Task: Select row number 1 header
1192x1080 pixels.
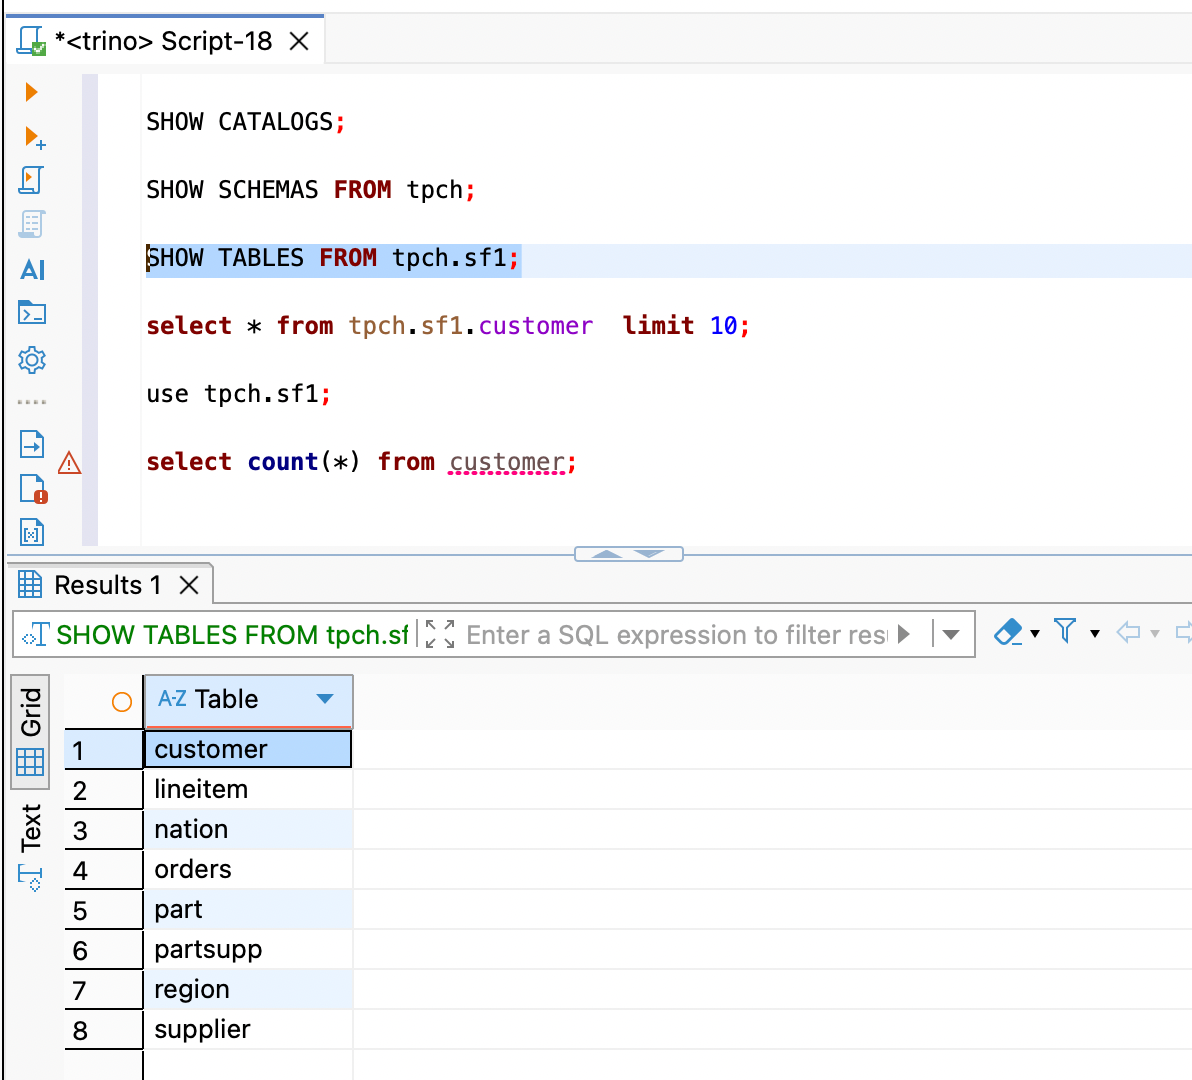Action: (103, 750)
